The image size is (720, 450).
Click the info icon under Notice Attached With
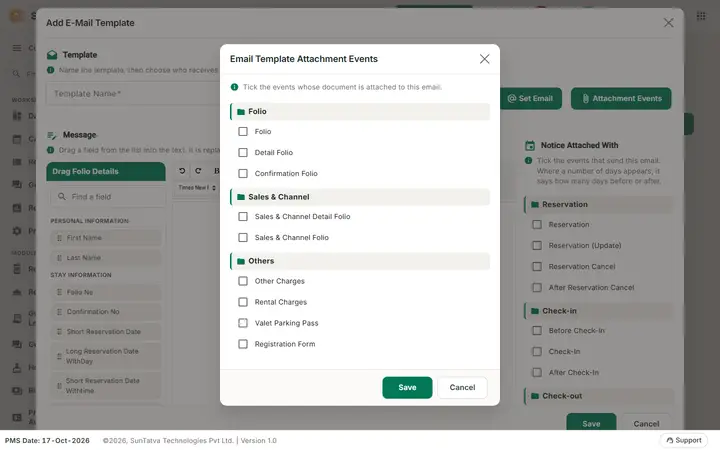529,161
